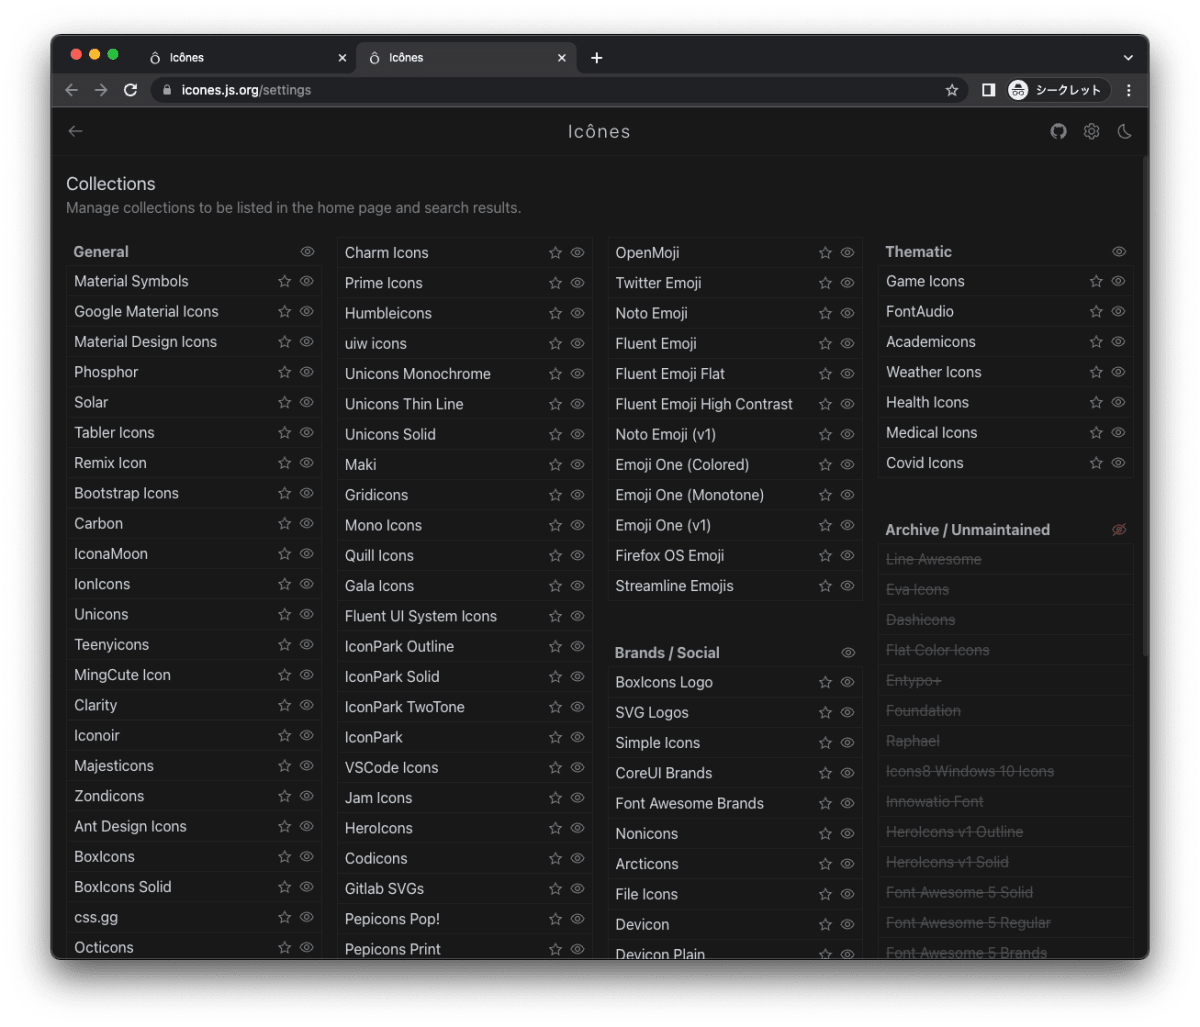The image size is (1200, 1027).
Task: Star the Charm Icons collection
Action: coord(555,253)
